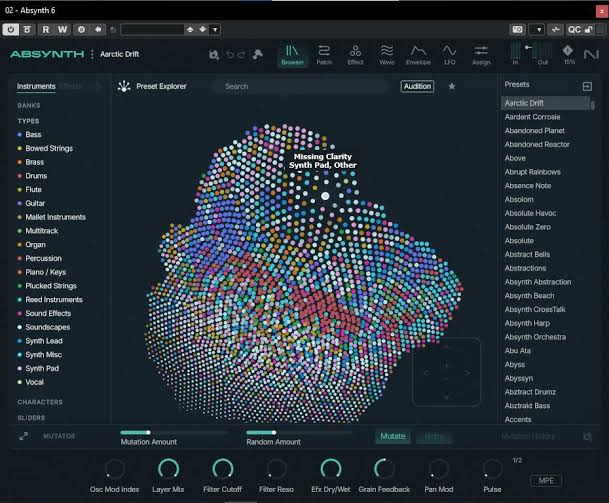Click the mutator expand arrows icon
609x503 pixels.
click(23, 436)
